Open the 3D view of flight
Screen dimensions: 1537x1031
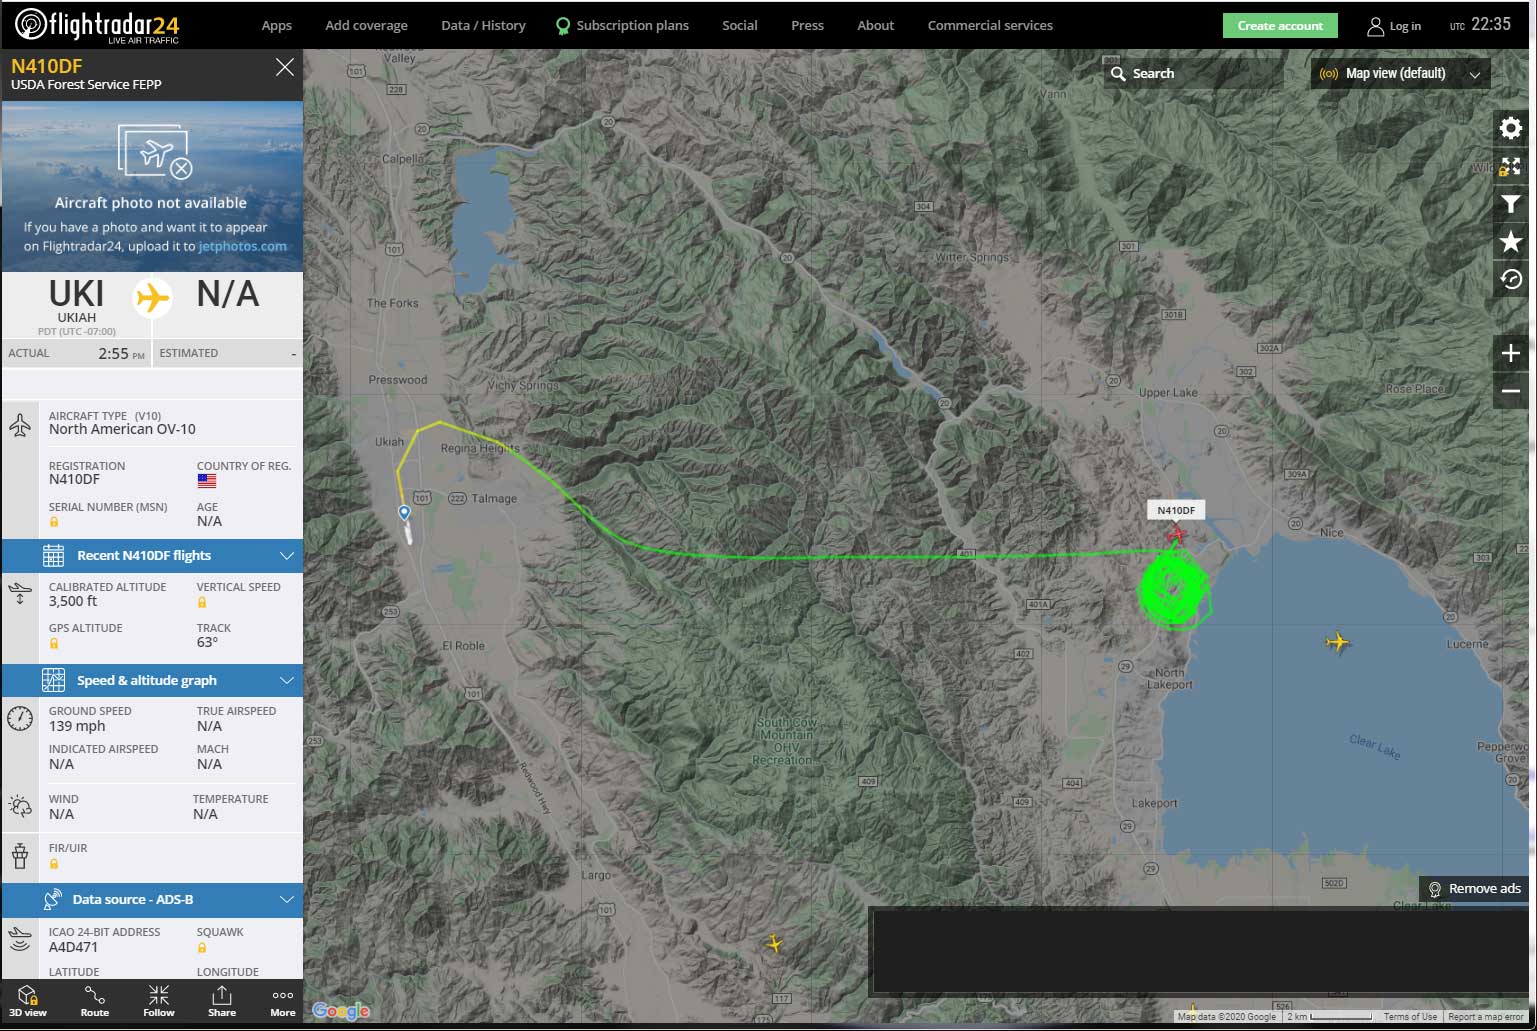[x=28, y=1001]
